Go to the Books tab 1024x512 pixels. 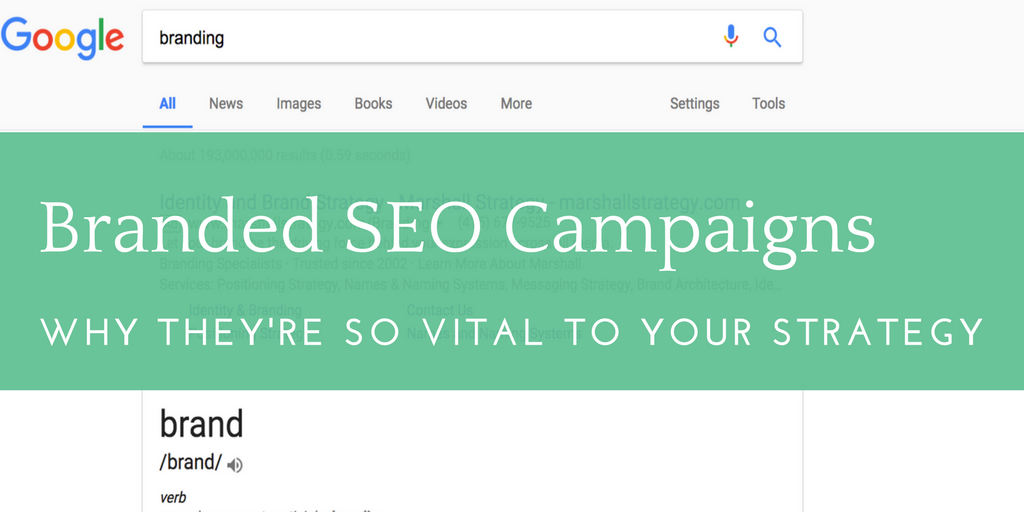(x=373, y=103)
